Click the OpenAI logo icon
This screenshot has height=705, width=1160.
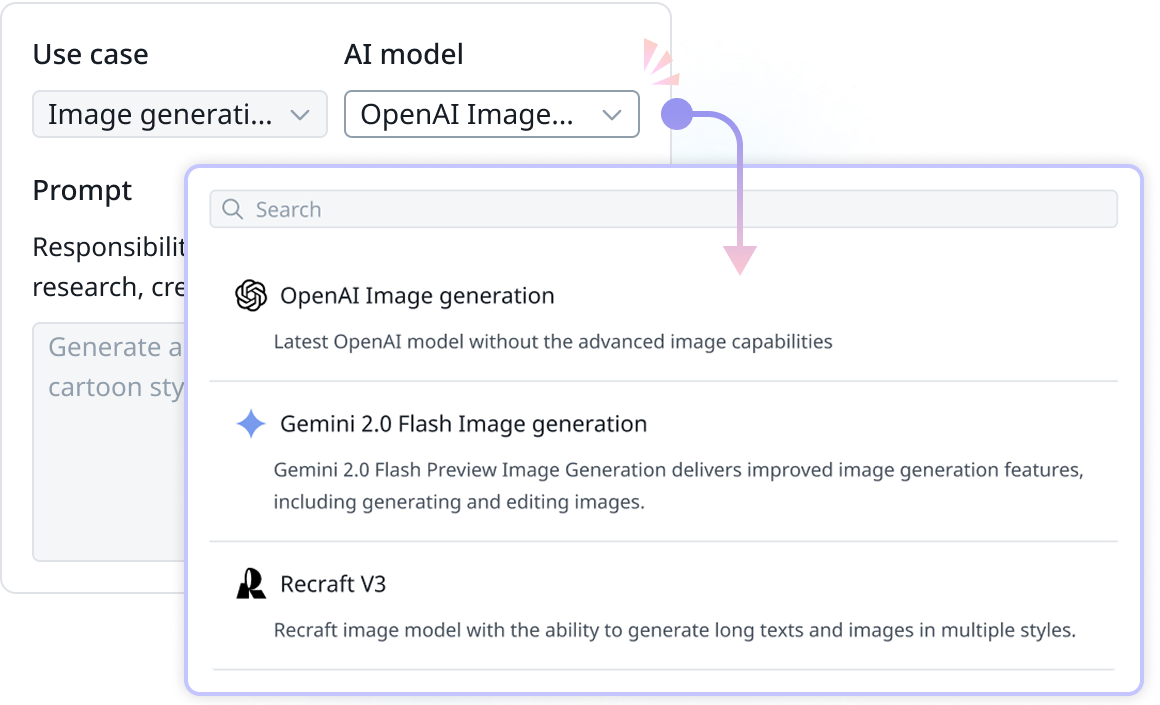(x=251, y=296)
